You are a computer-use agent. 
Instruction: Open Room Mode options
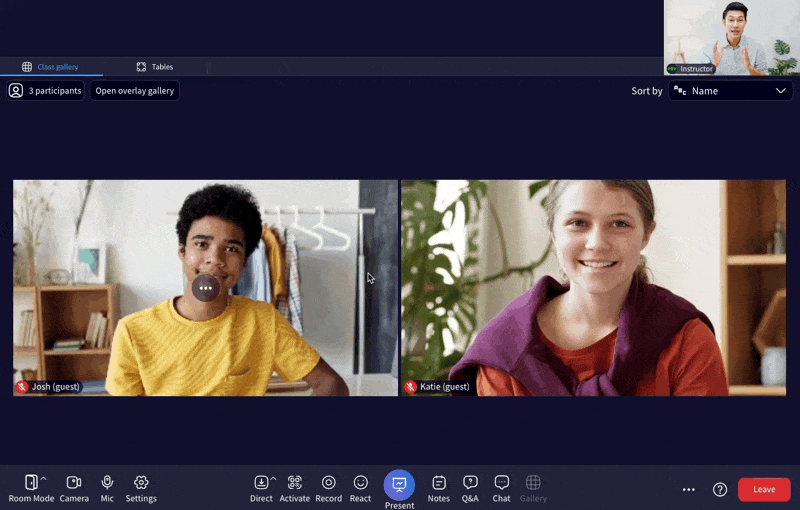coord(31,489)
